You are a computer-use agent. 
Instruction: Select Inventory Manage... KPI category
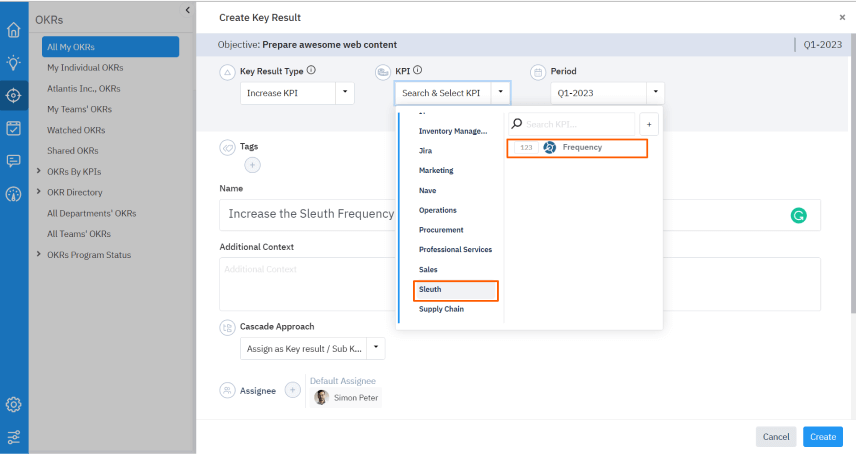(x=453, y=131)
